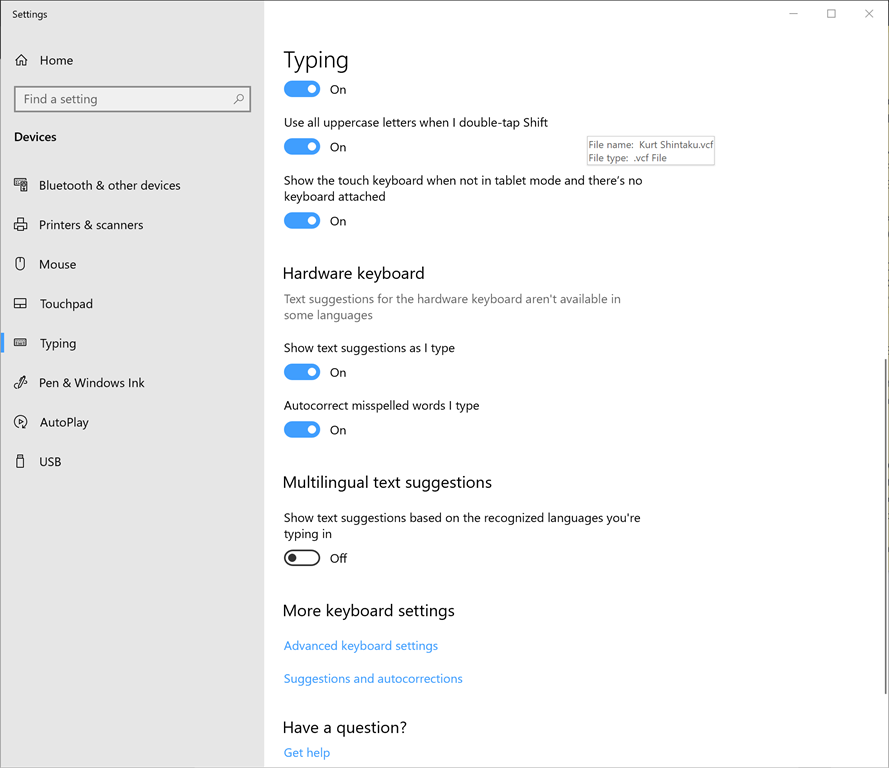Open Suggestions and autocorrections link
This screenshot has height=768, width=889.
pyautogui.click(x=373, y=679)
